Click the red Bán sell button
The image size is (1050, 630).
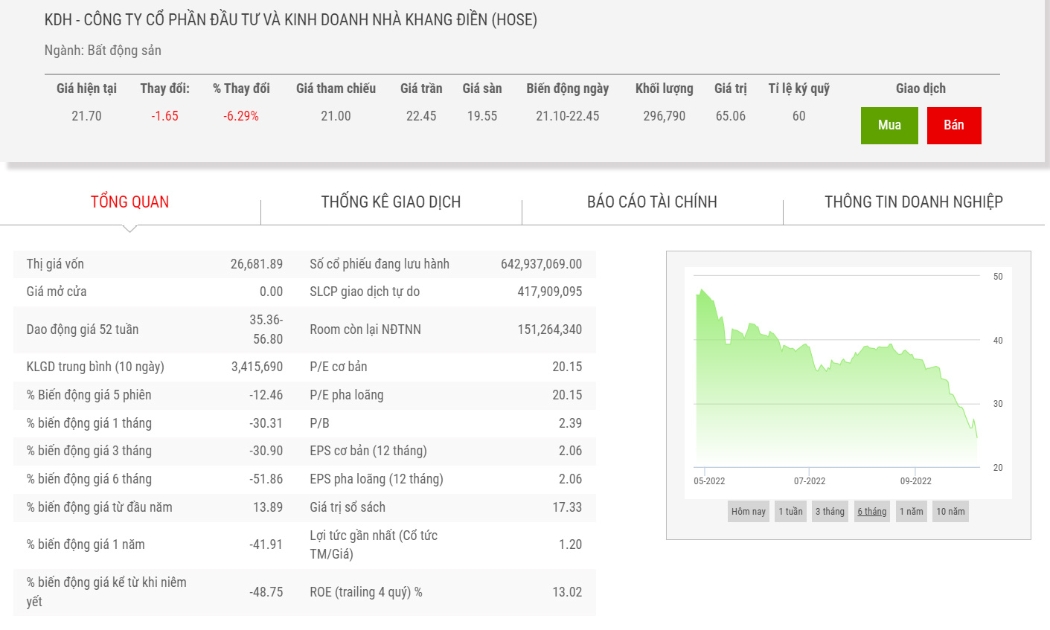[954, 125]
